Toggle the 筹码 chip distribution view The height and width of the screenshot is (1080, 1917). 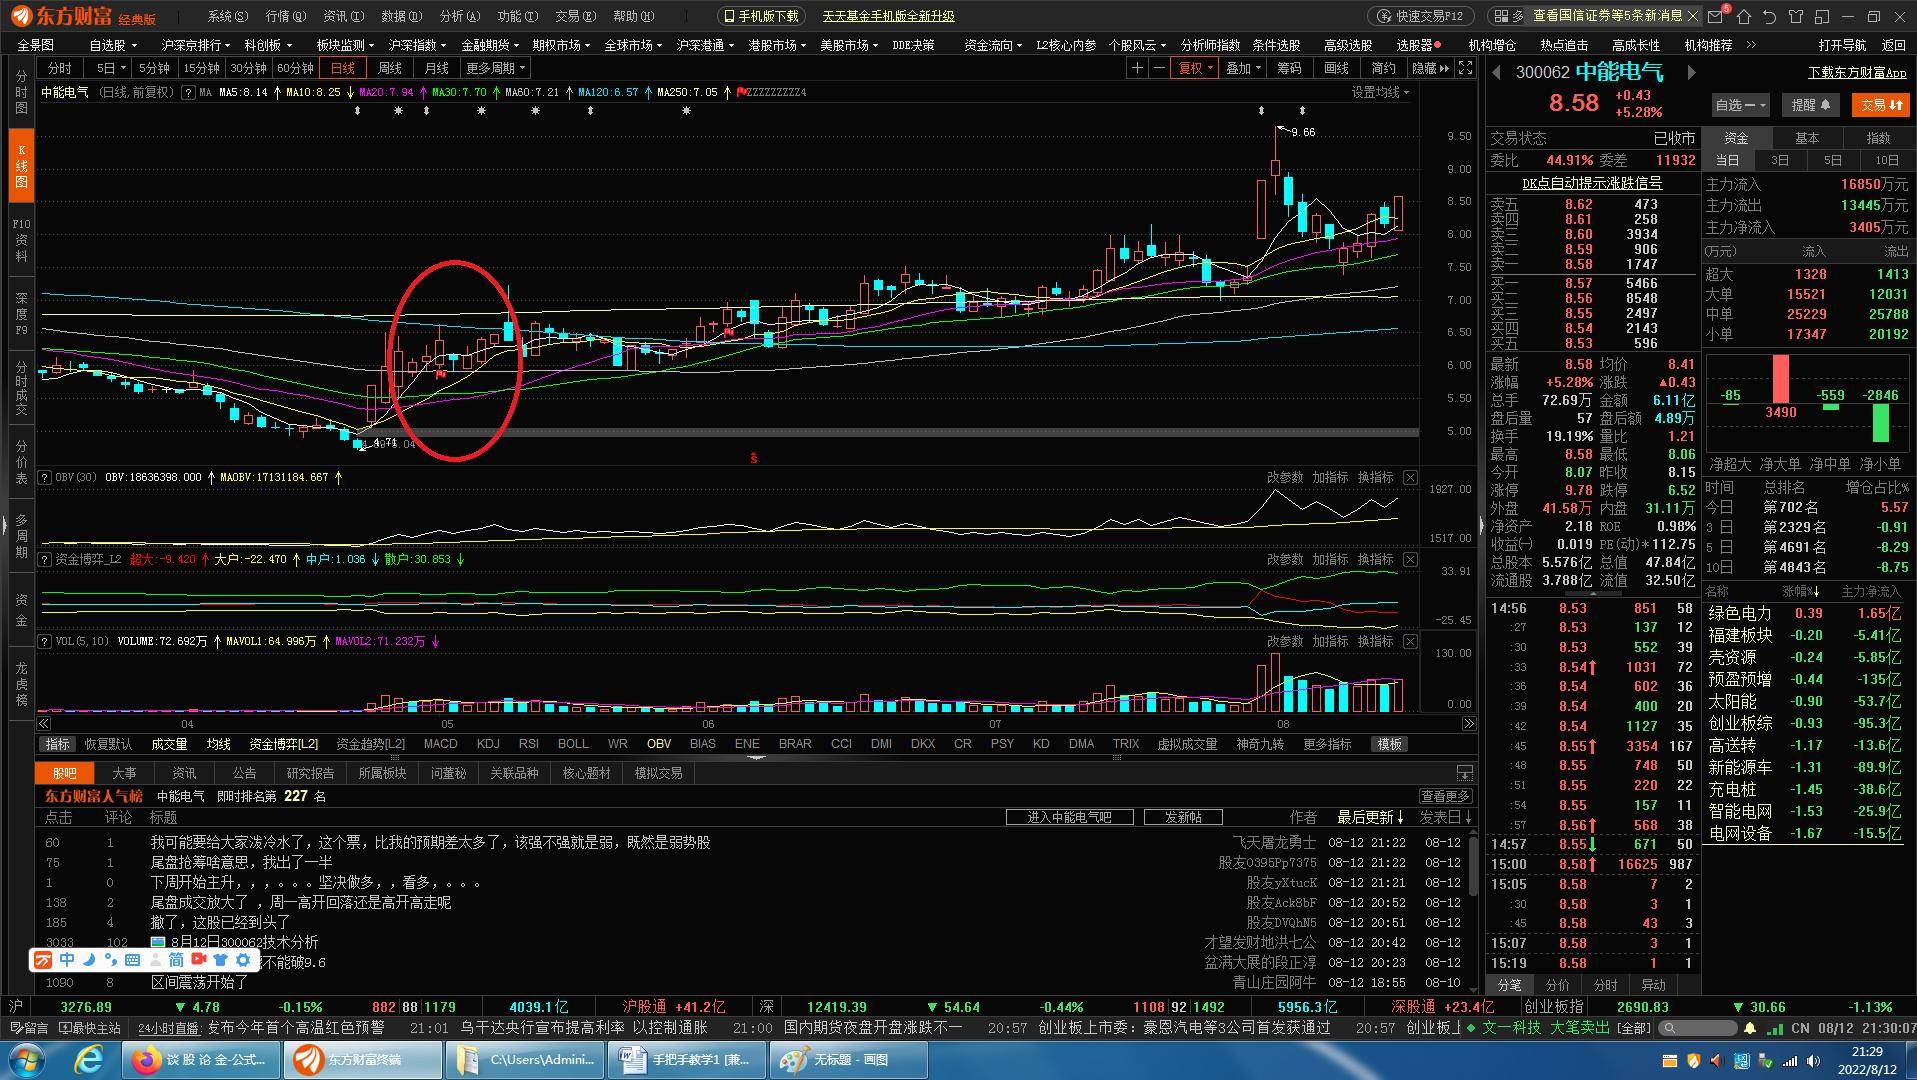pyautogui.click(x=1289, y=68)
